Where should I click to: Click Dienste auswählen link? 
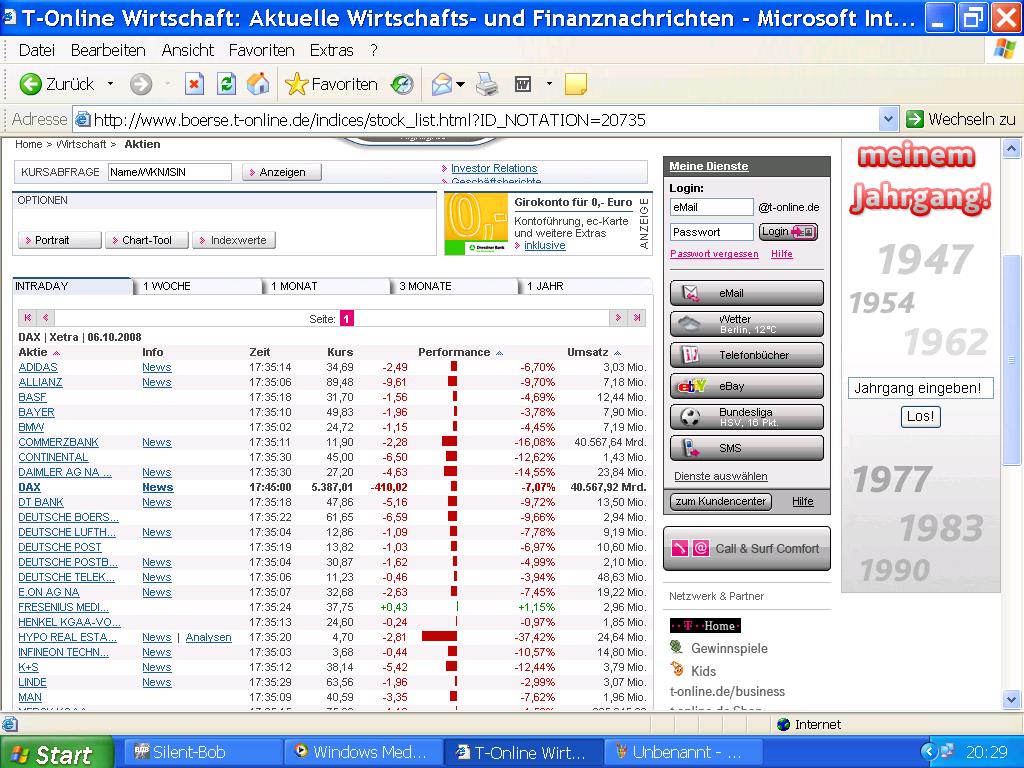[x=720, y=477]
